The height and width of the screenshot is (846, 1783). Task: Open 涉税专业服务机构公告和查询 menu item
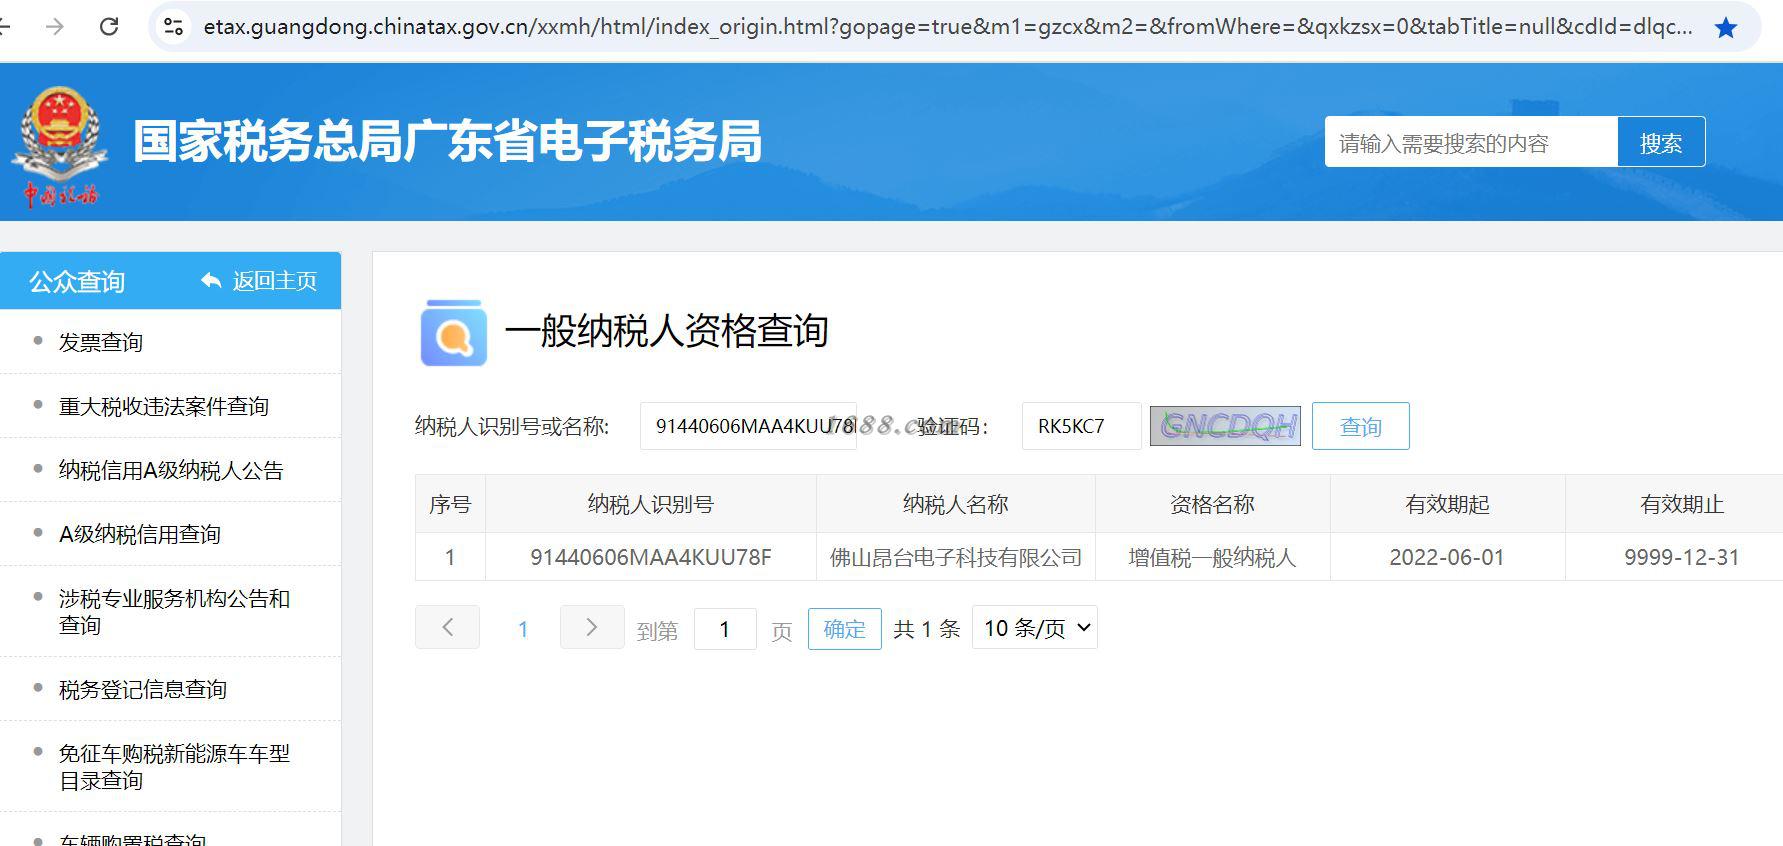(174, 611)
